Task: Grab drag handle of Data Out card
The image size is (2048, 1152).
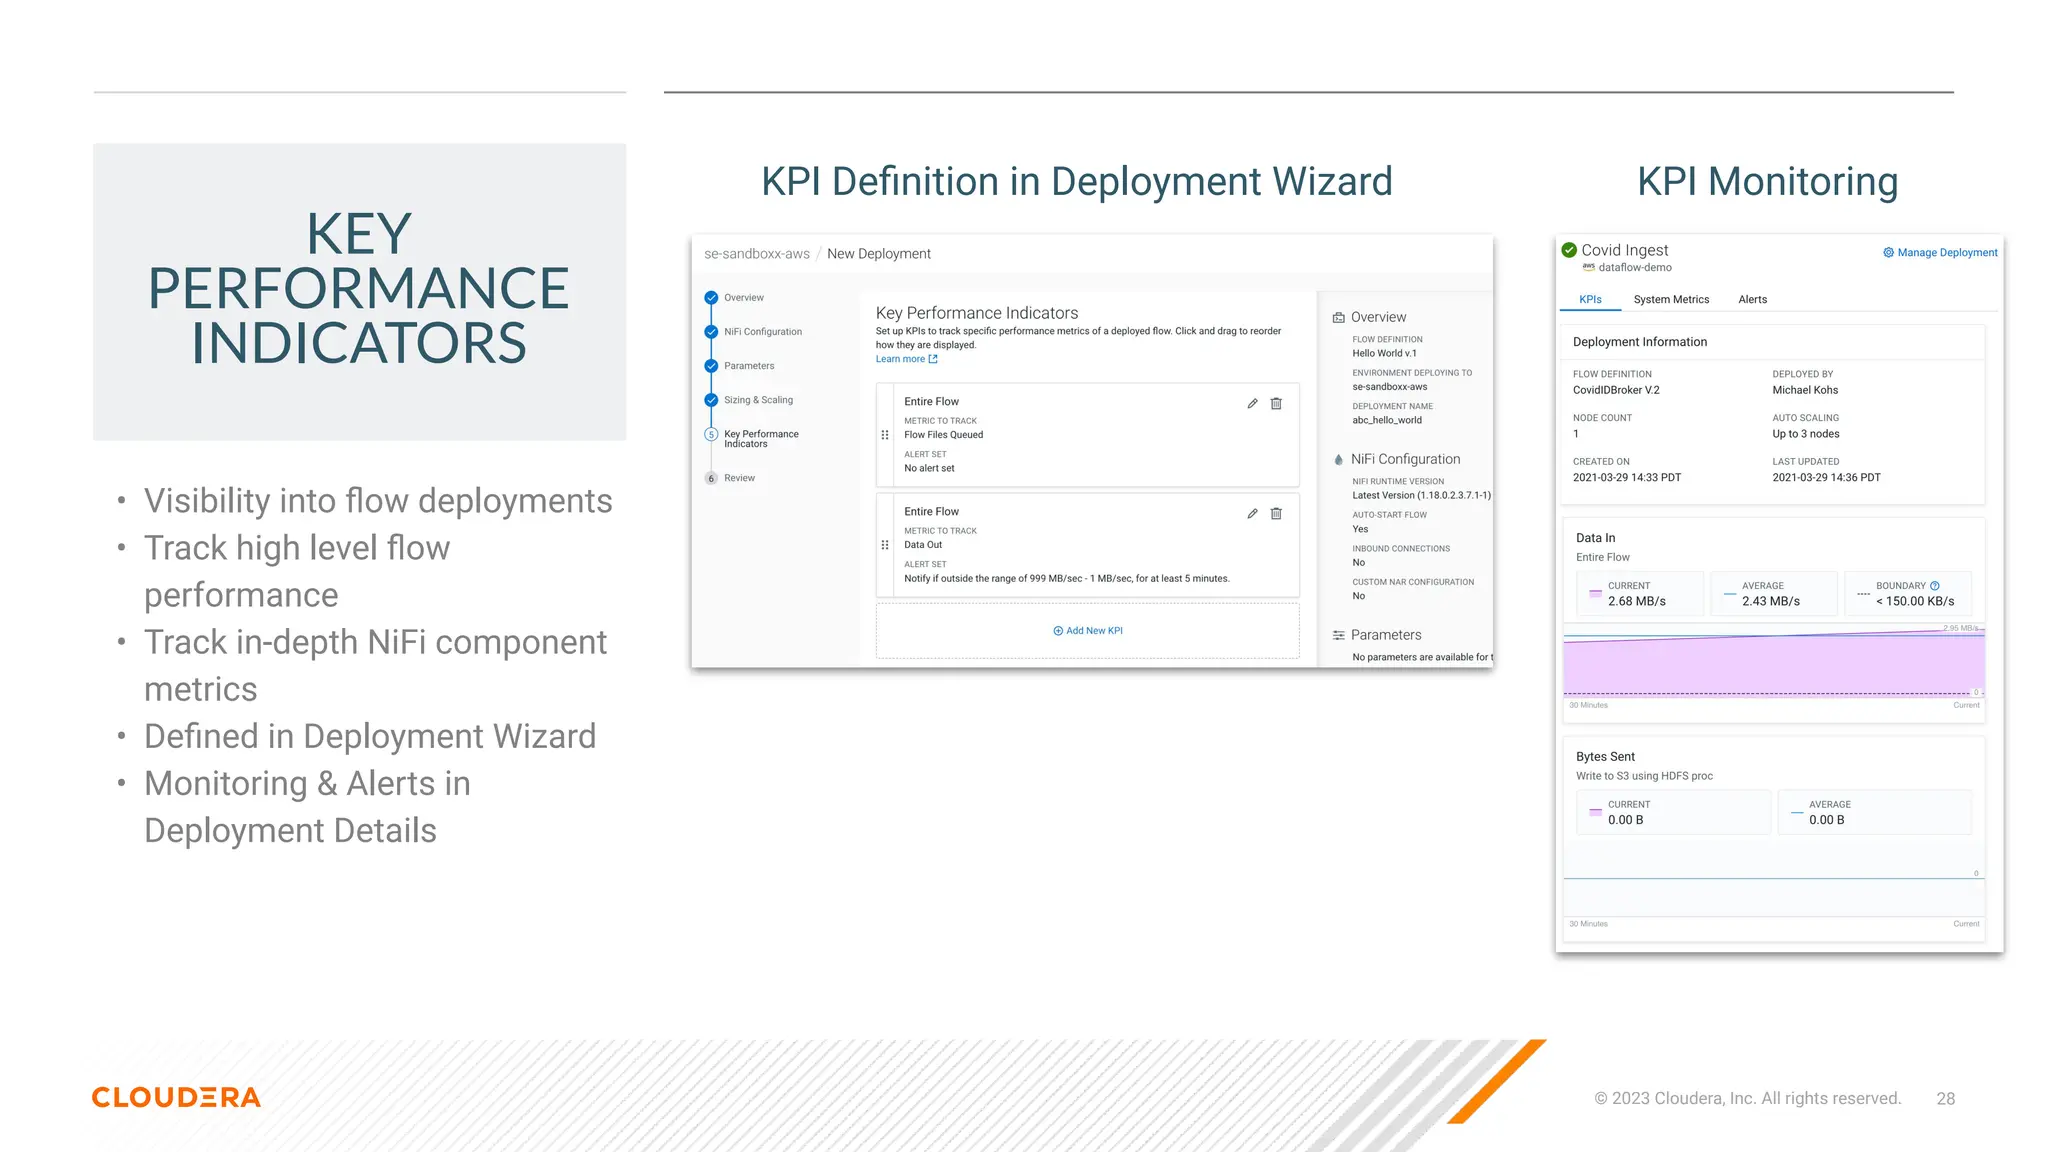Action: click(885, 545)
